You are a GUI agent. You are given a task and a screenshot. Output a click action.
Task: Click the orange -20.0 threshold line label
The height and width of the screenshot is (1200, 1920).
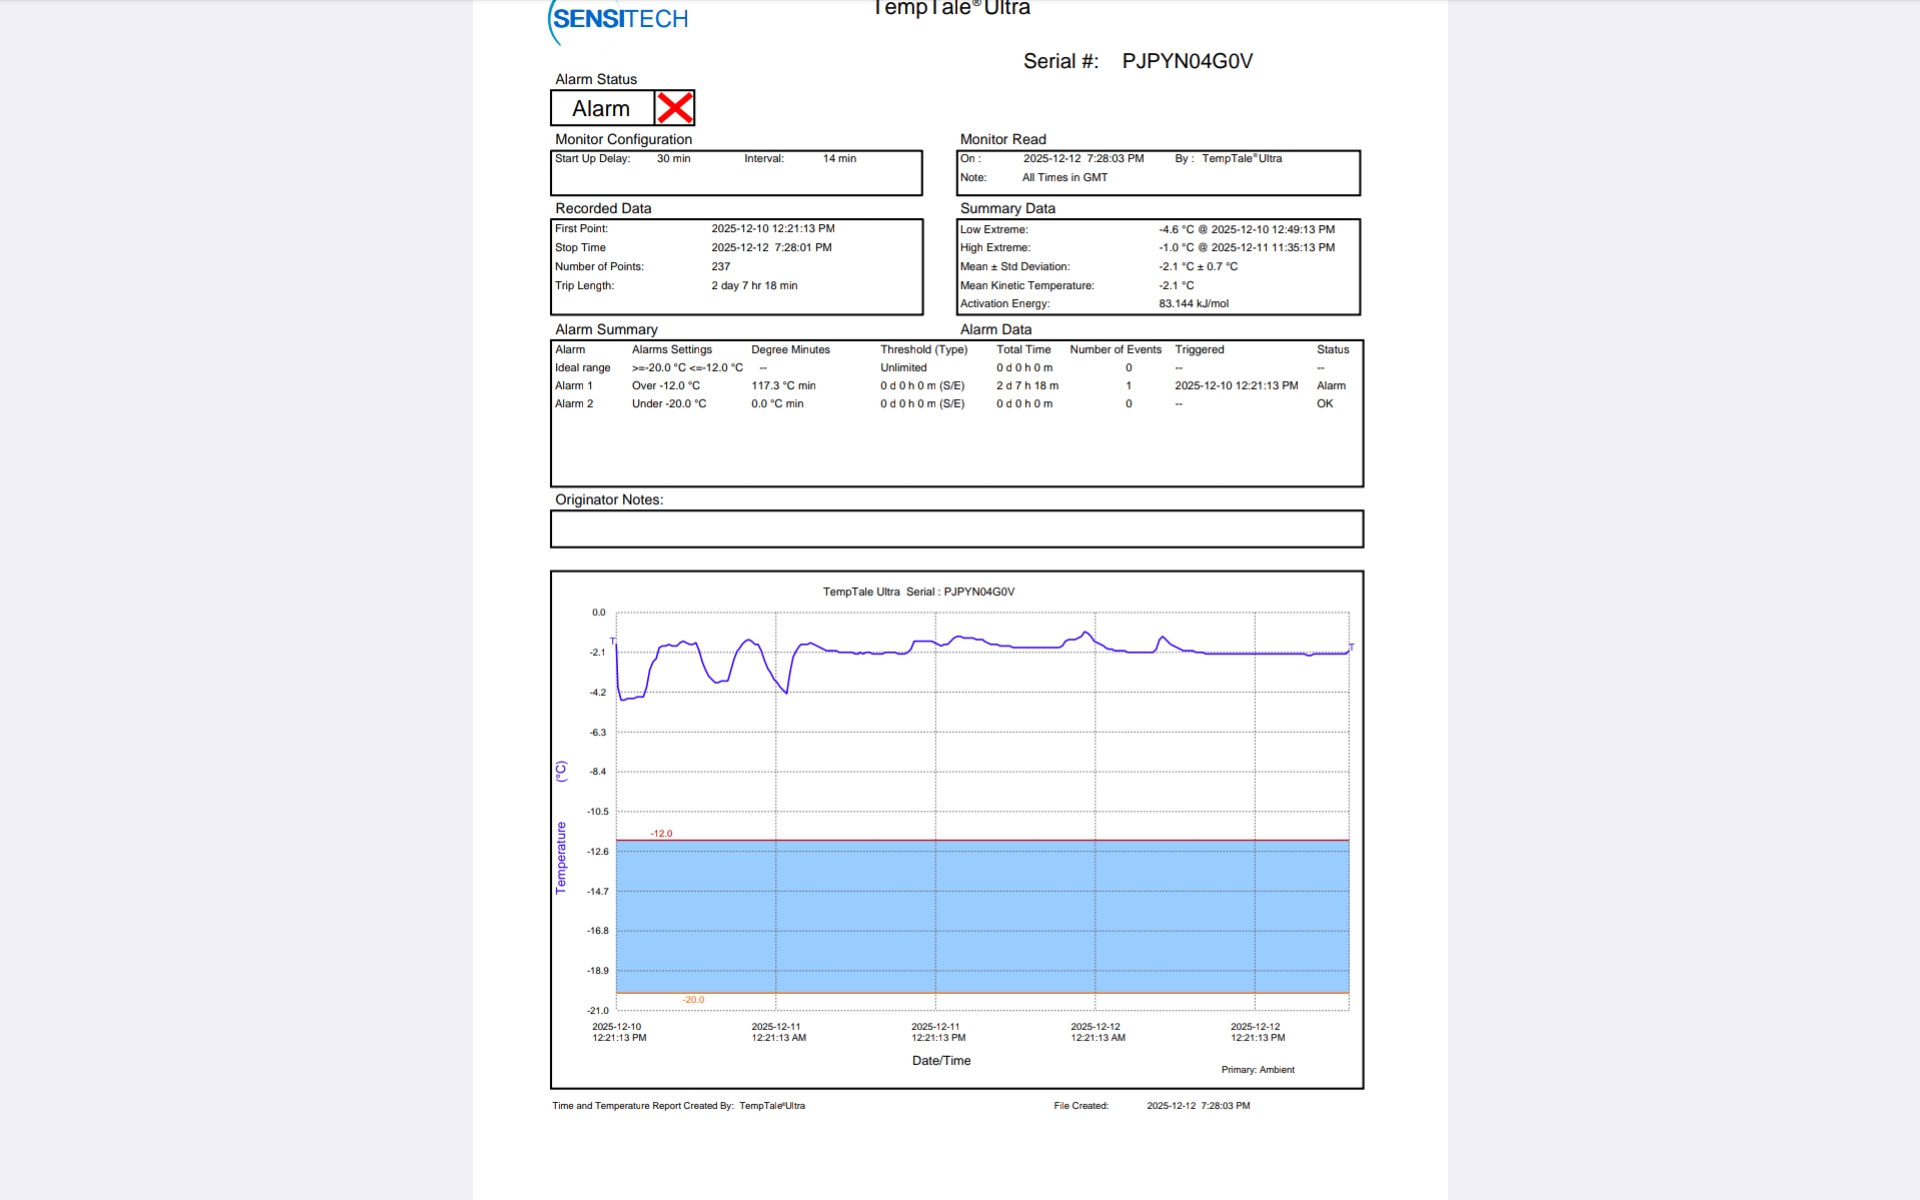coord(693,1000)
